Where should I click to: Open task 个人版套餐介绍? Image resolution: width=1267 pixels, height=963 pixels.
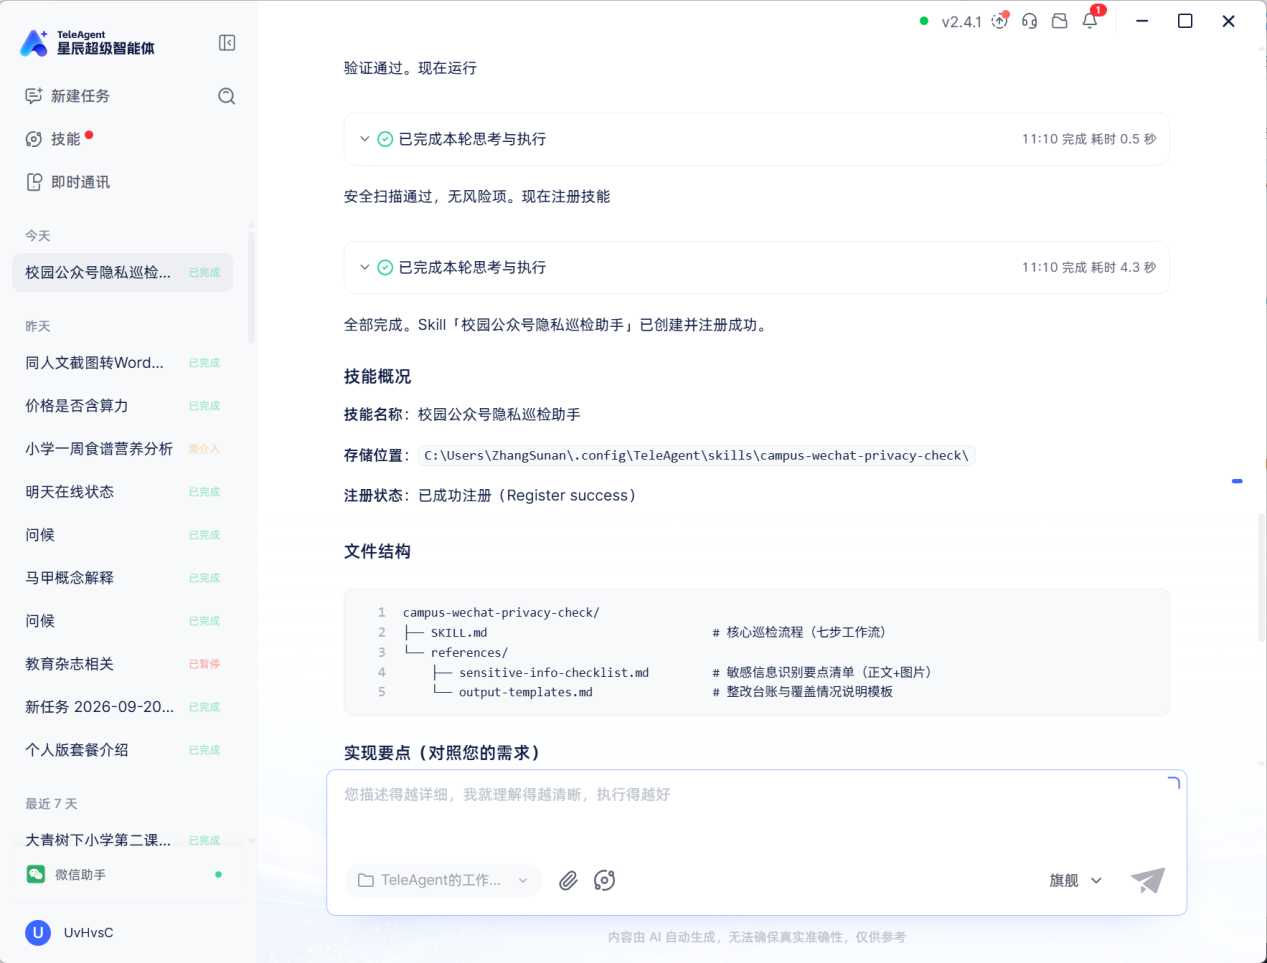pyautogui.click(x=122, y=750)
